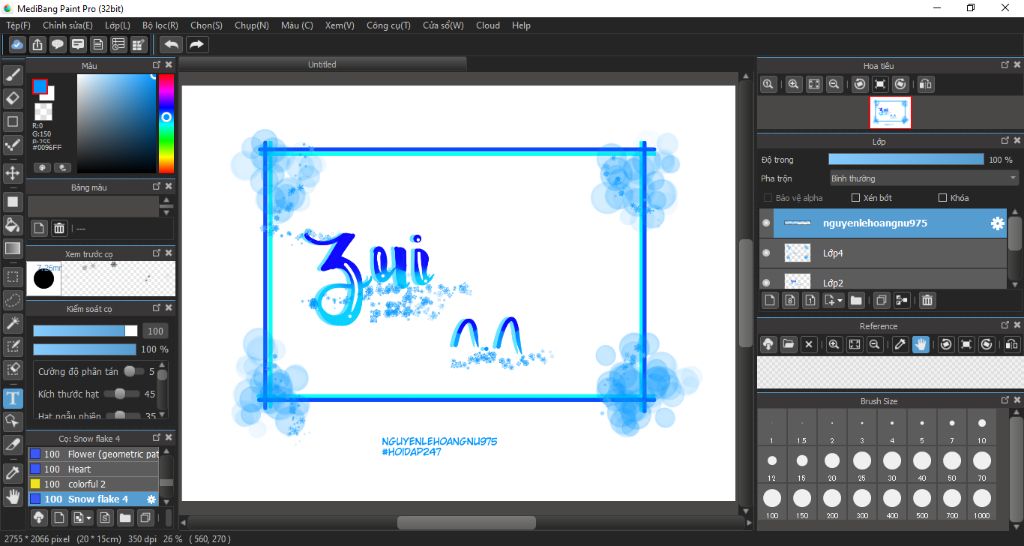Select the colorful 2 brush
Viewport: 1024px width, 546px height.
pos(93,484)
